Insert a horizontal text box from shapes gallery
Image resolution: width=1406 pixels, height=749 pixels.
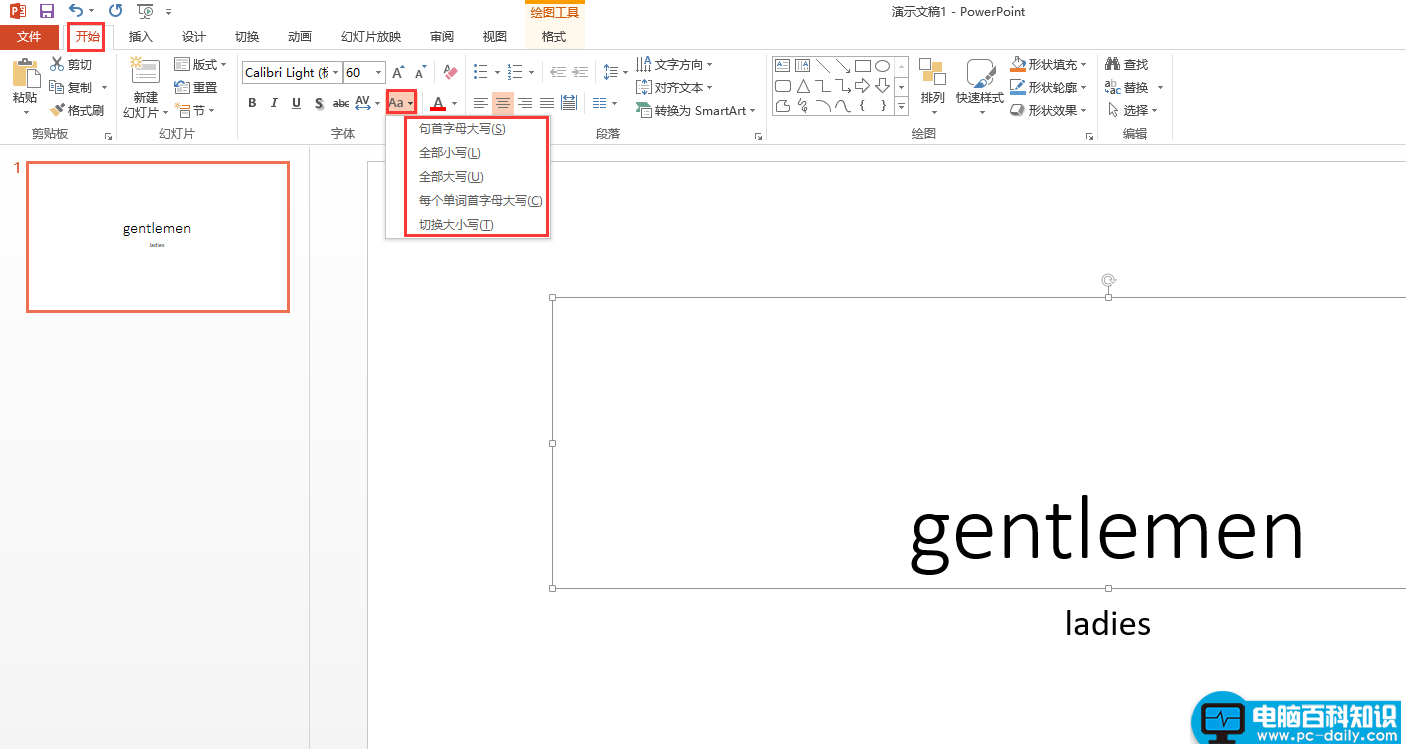point(783,66)
